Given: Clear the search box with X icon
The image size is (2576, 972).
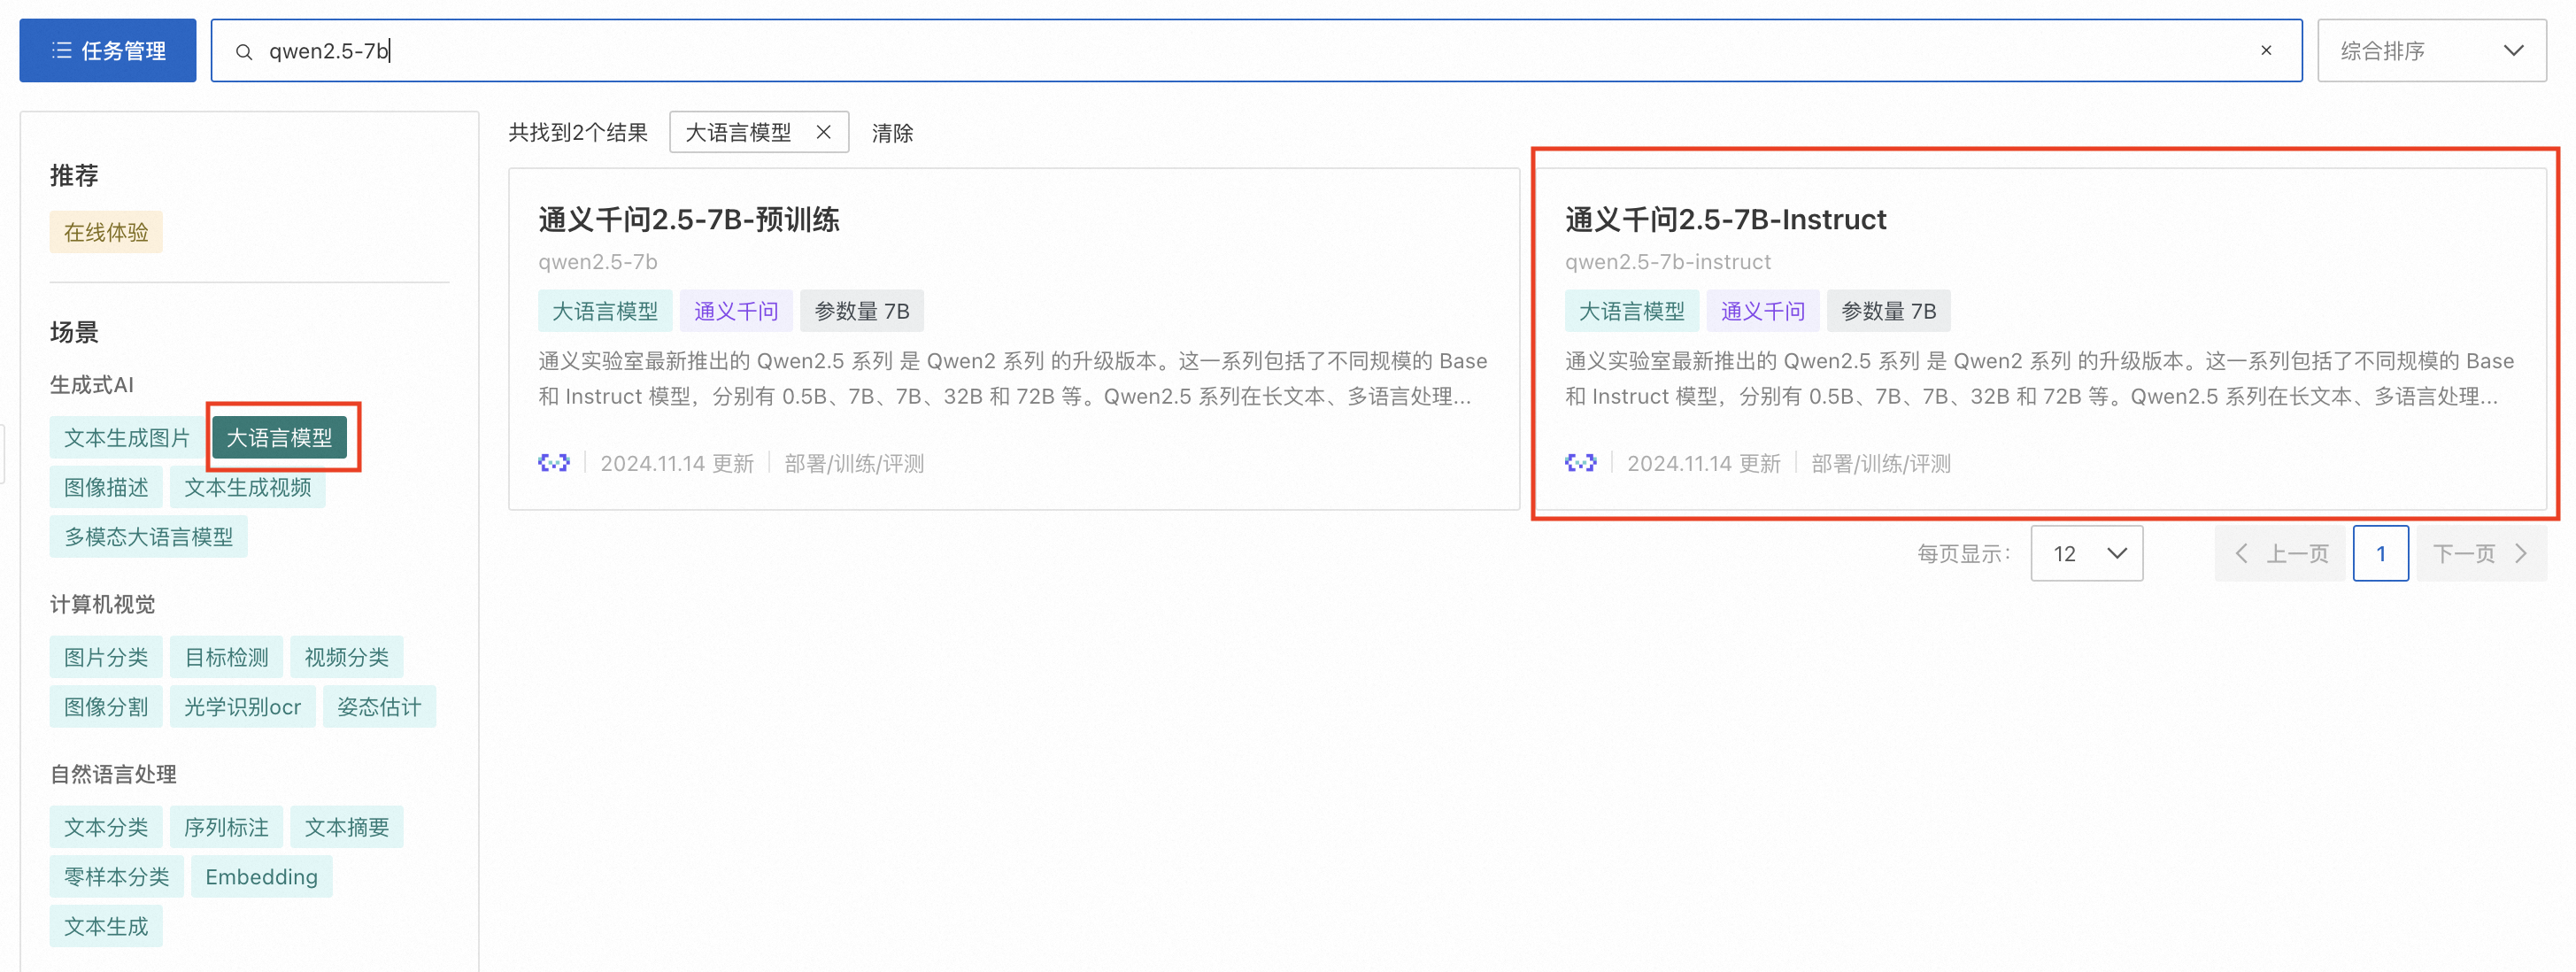Looking at the screenshot, I should (2266, 51).
